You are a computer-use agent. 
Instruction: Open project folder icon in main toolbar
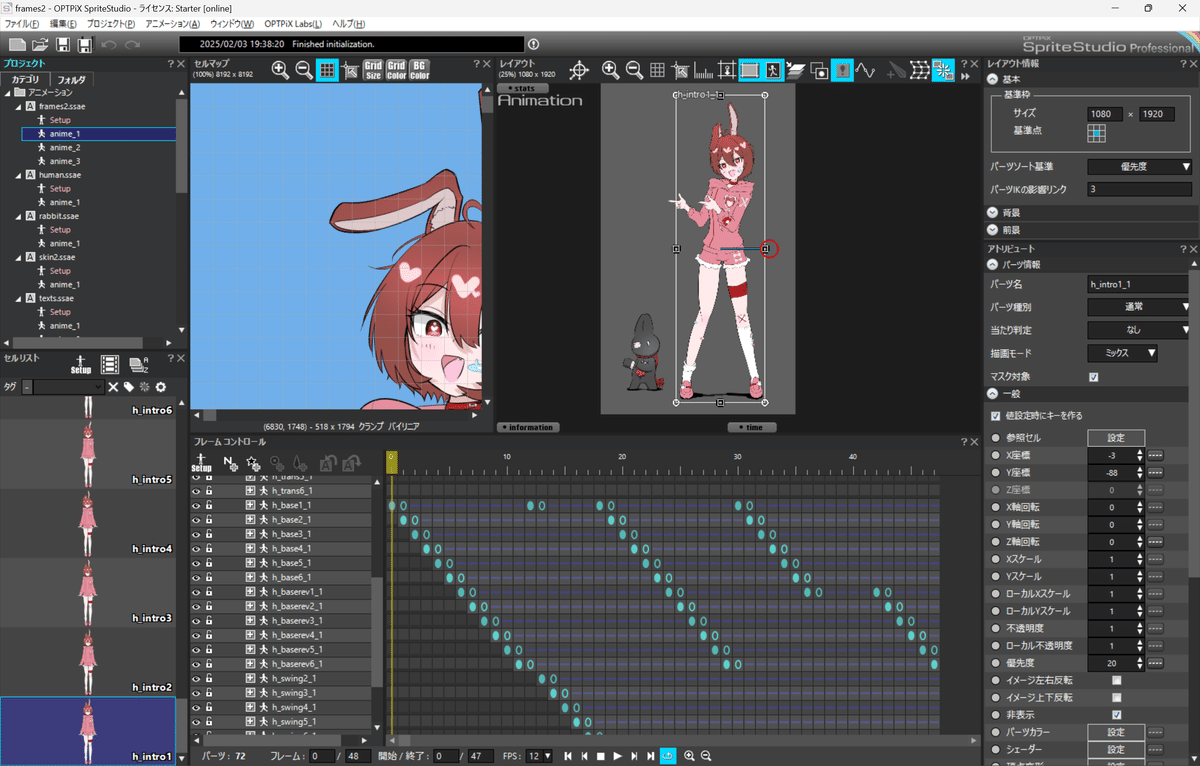click(x=40, y=45)
